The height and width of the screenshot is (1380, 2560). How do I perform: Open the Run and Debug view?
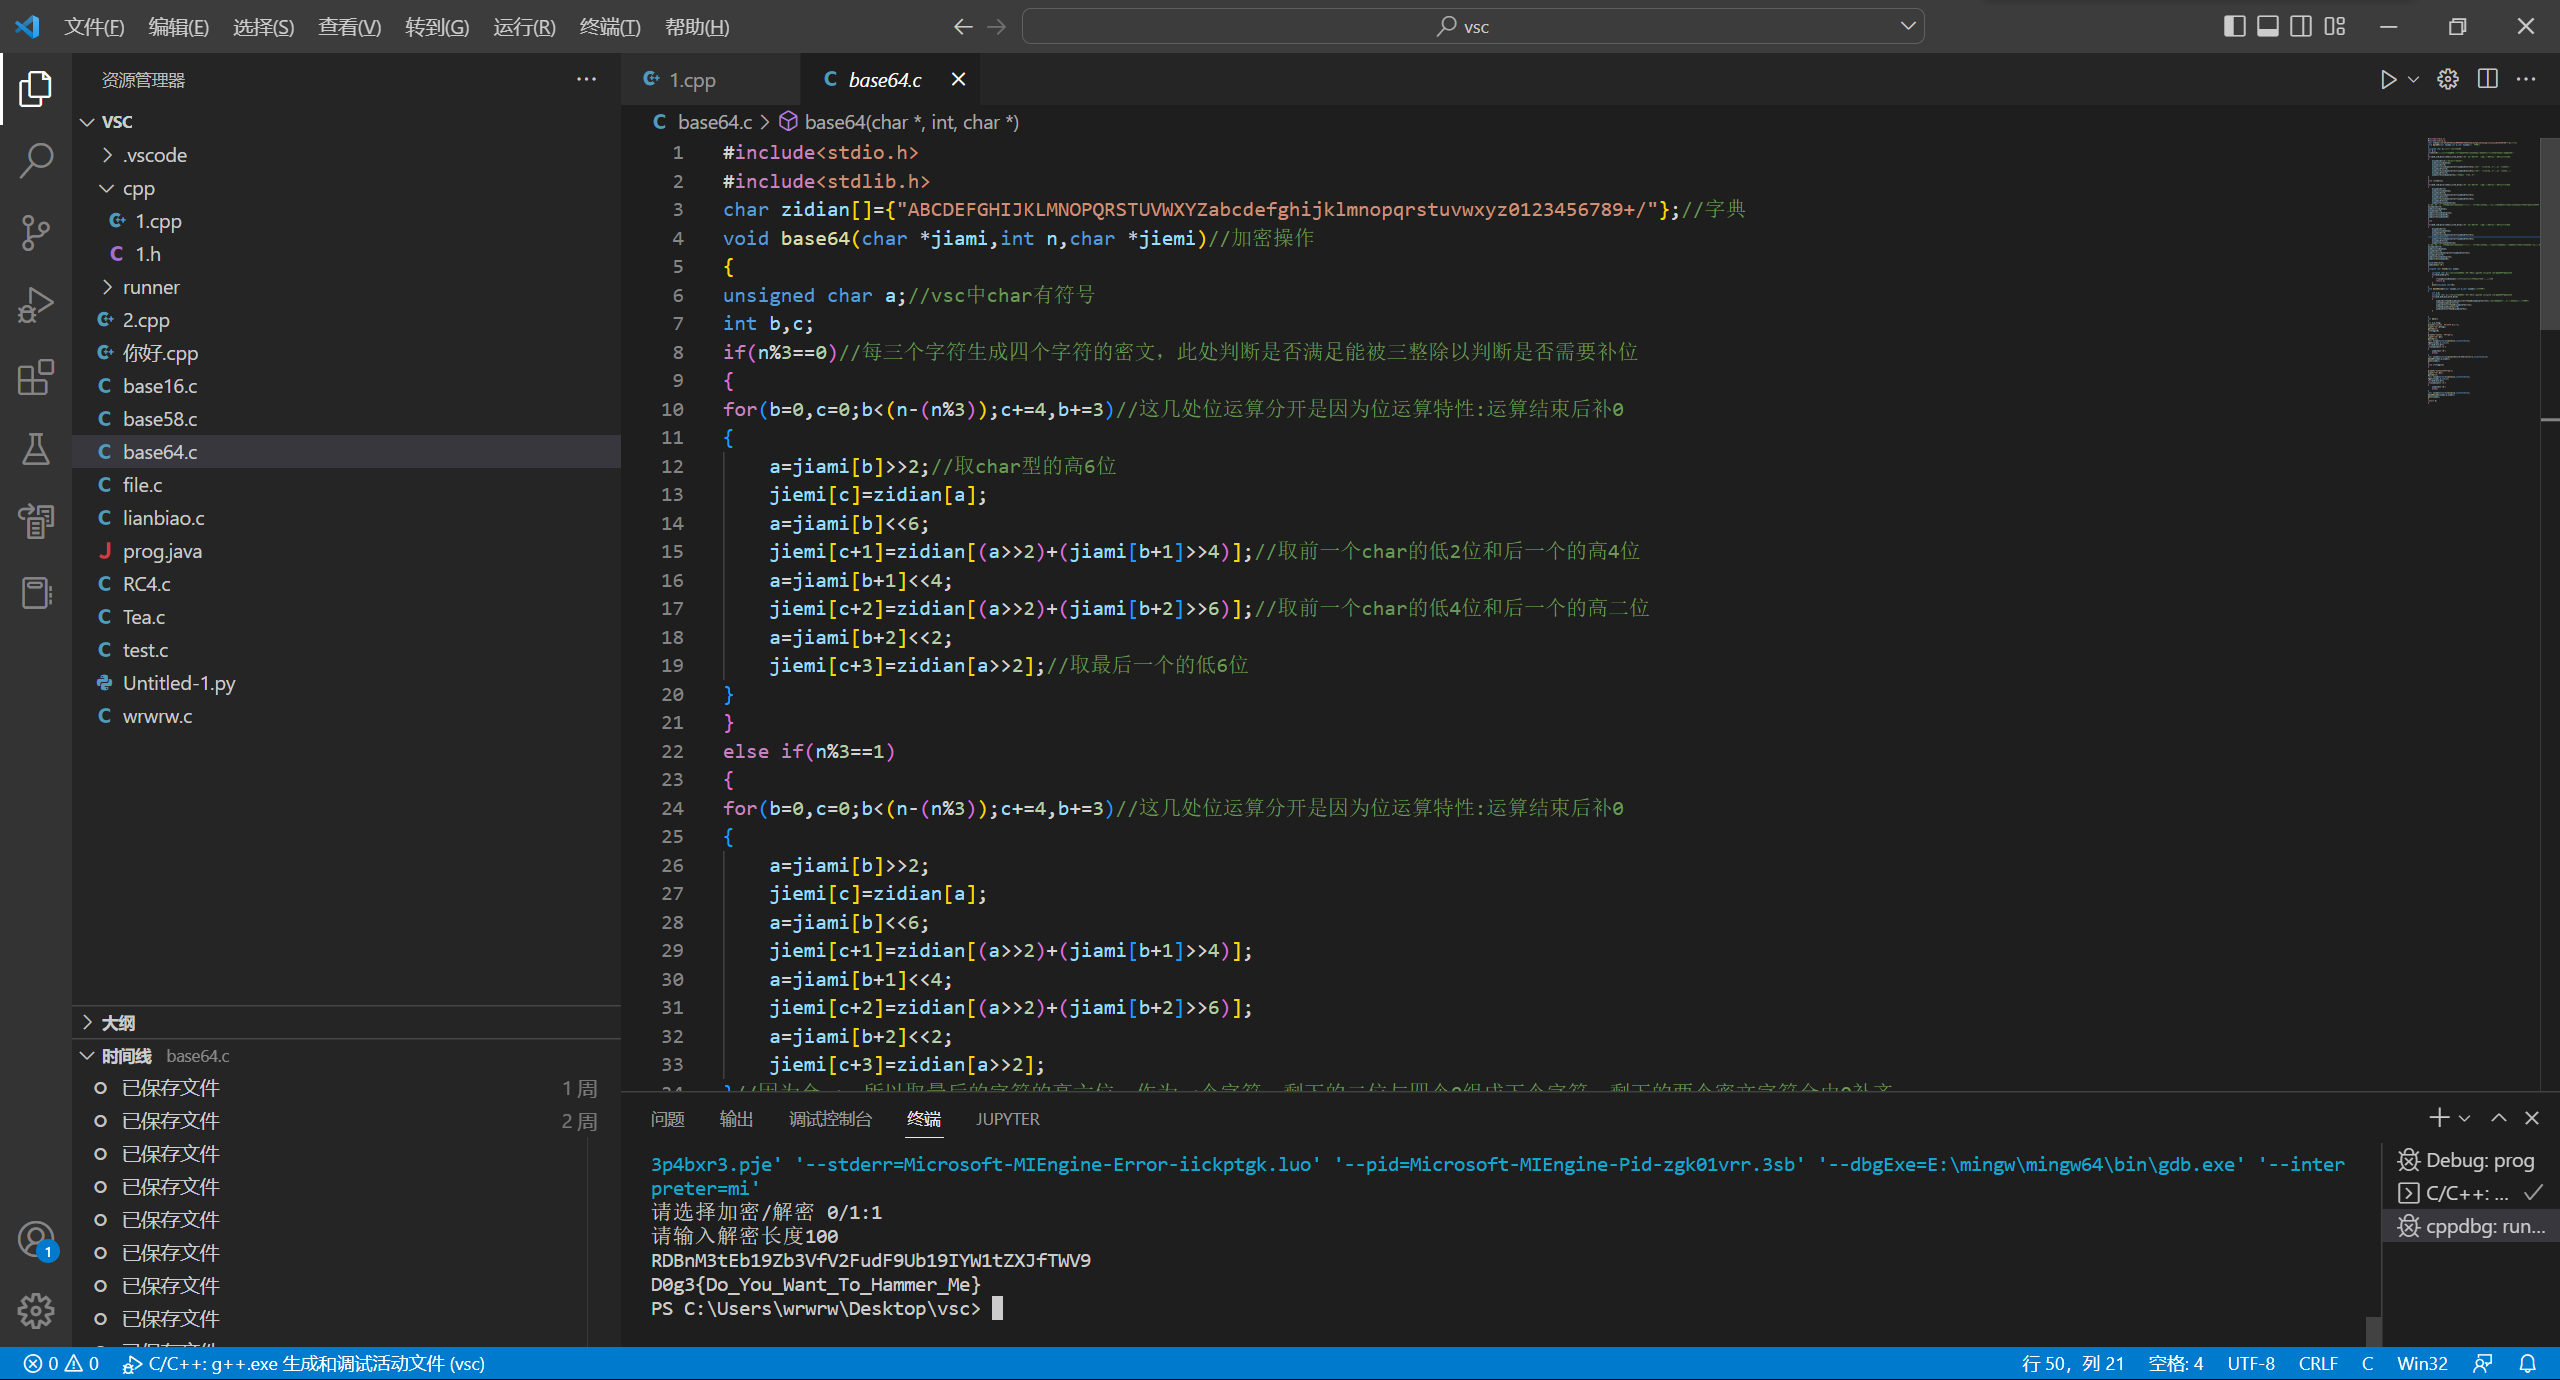click(x=36, y=305)
